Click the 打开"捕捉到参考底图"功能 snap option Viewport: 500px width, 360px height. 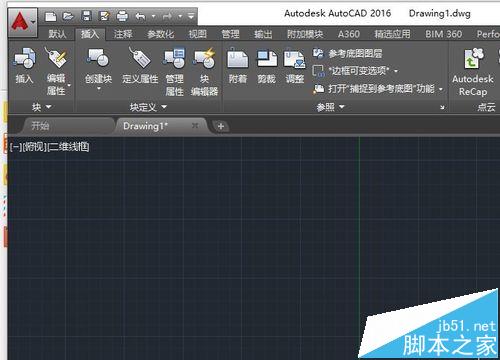pos(374,89)
